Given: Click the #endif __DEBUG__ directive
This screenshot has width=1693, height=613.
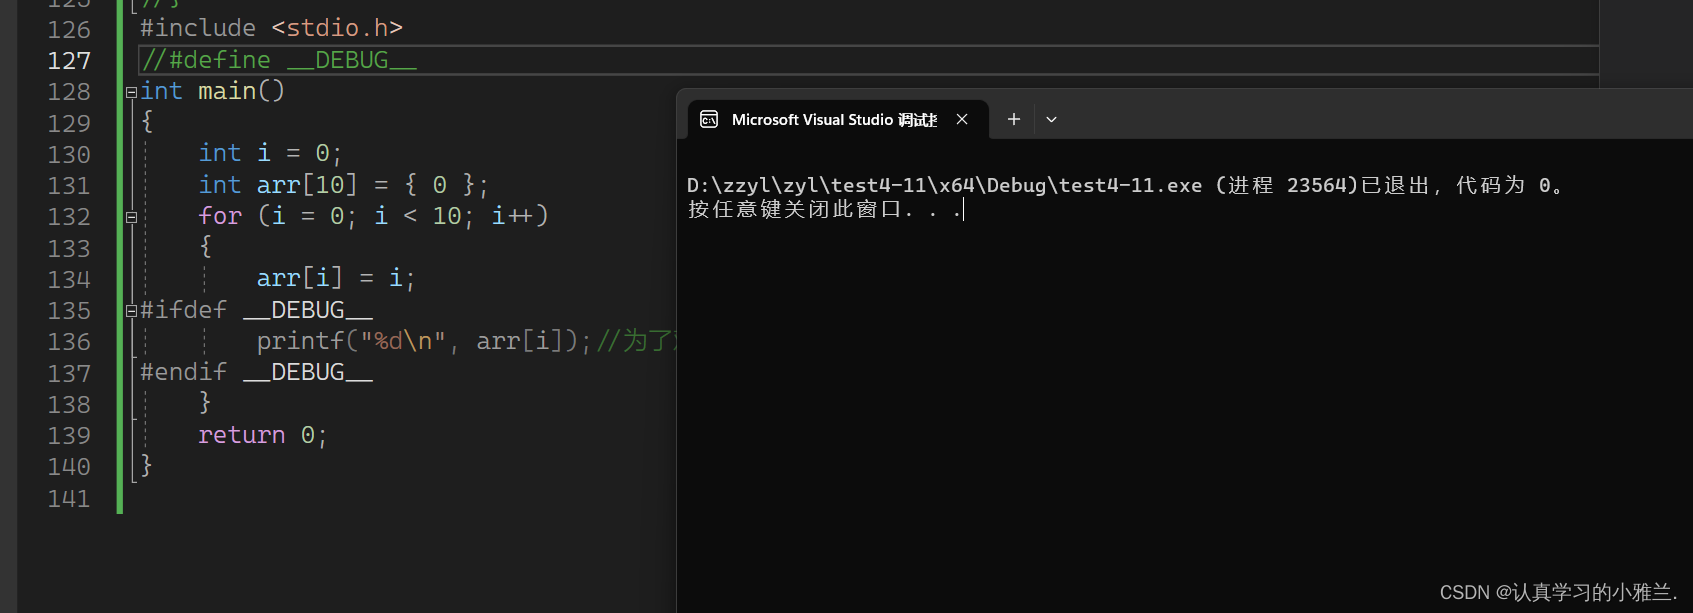Looking at the screenshot, I should click(x=256, y=372).
